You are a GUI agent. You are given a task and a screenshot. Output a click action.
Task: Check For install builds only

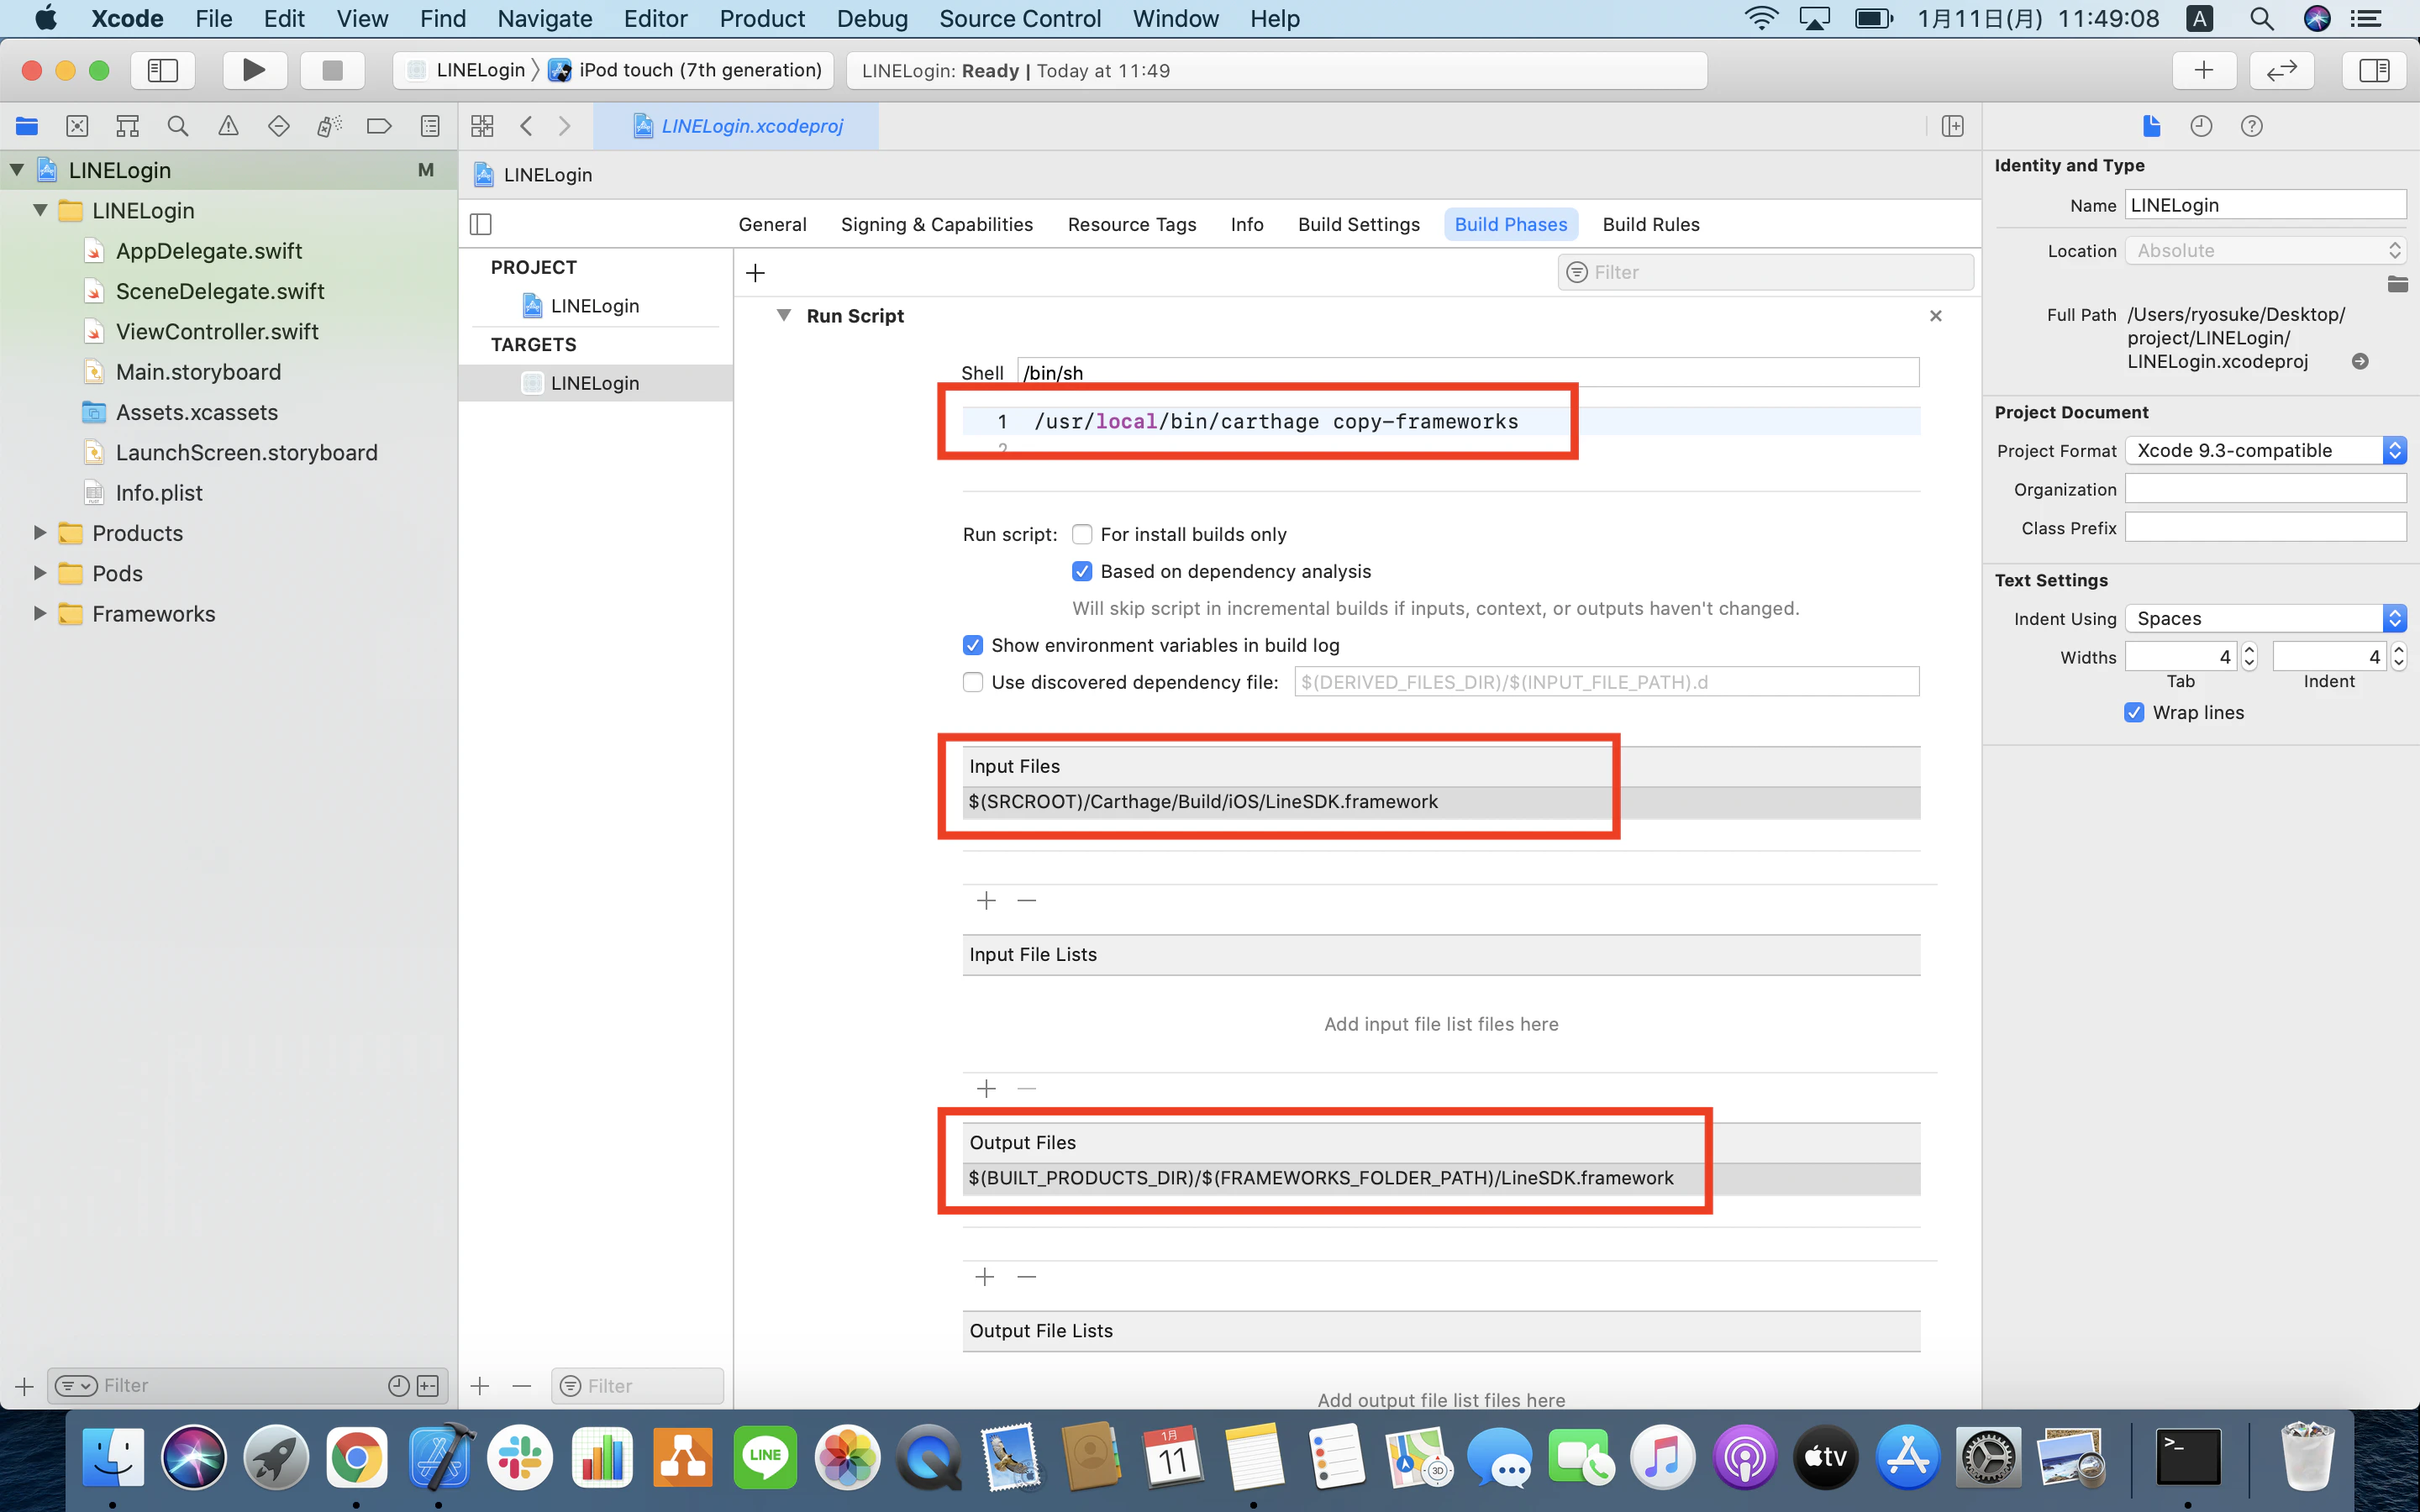1082,534
